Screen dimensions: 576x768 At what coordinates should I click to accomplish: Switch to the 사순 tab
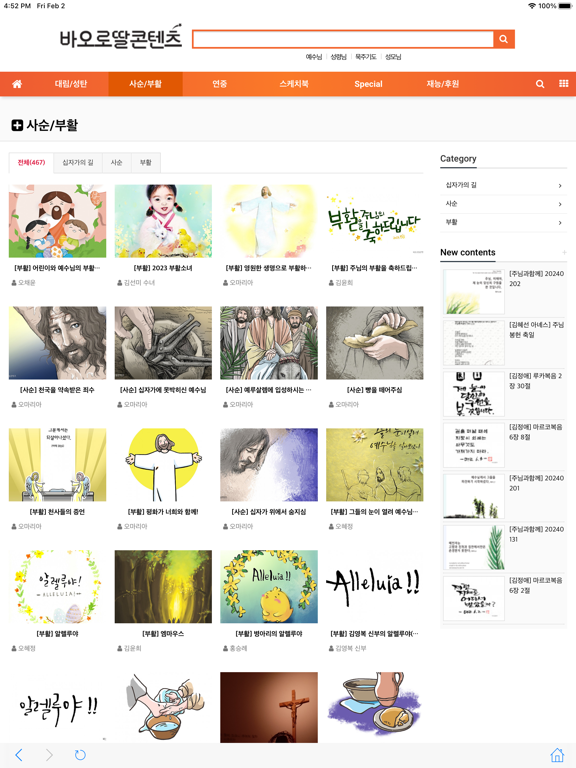coord(117,163)
